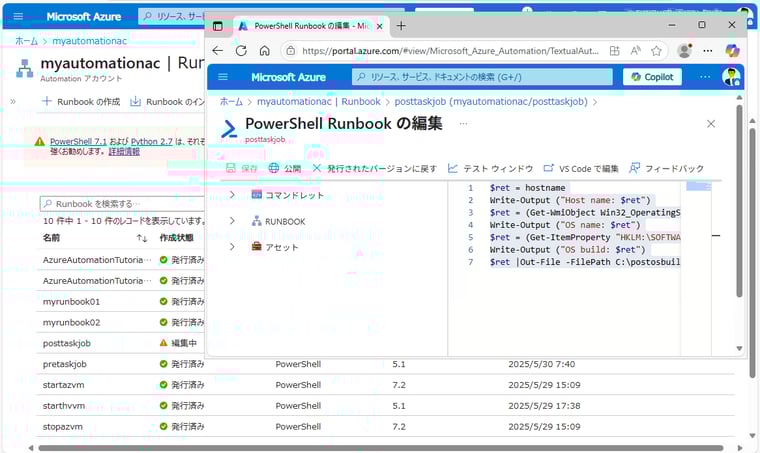Open the Azure portal hamburger menu in the front window

223,77
